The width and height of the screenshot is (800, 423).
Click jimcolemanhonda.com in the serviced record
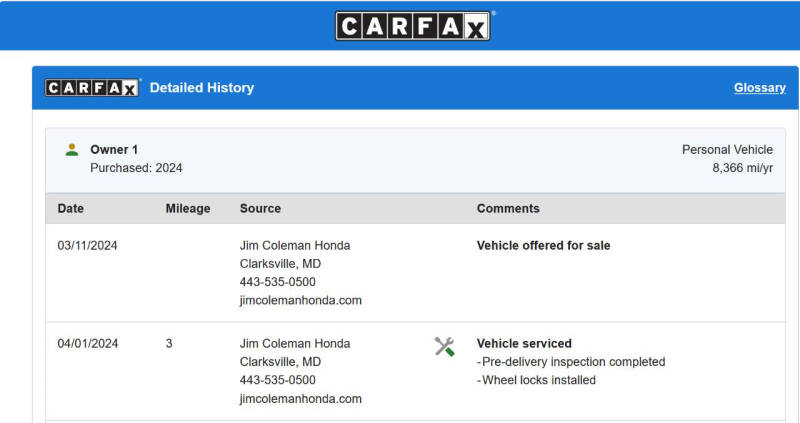tap(301, 399)
